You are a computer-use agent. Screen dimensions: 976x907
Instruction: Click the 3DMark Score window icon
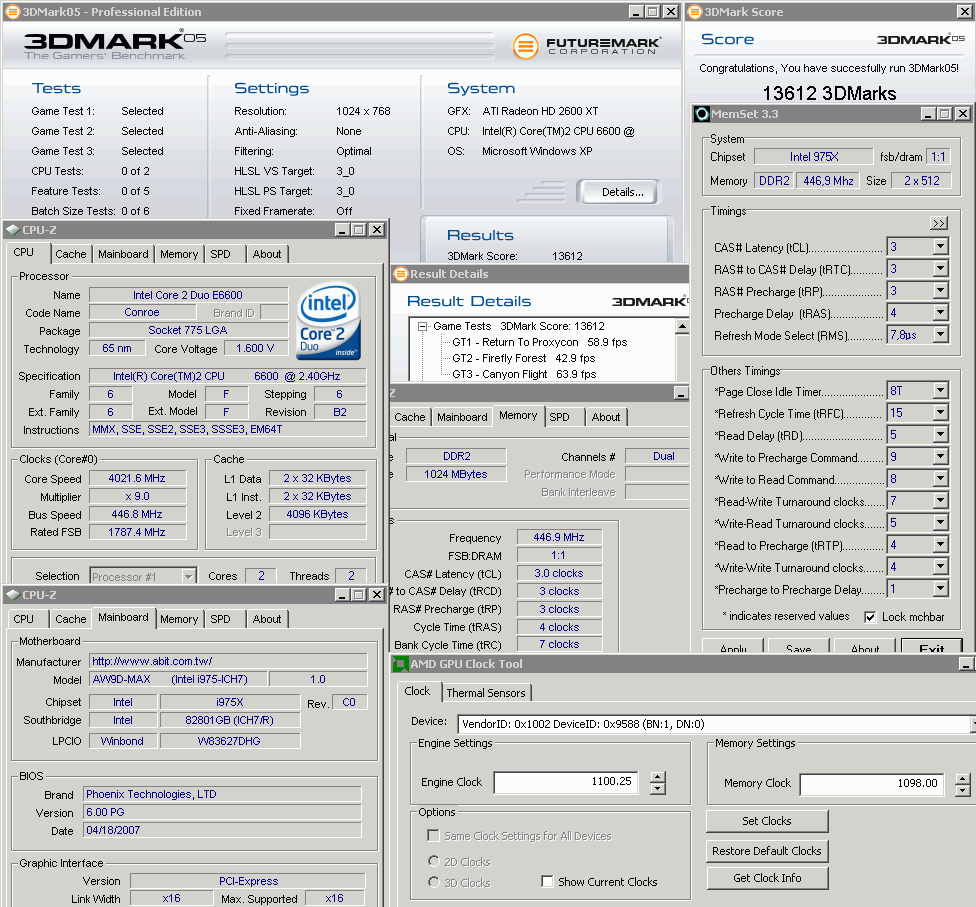pyautogui.click(x=695, y=12)
